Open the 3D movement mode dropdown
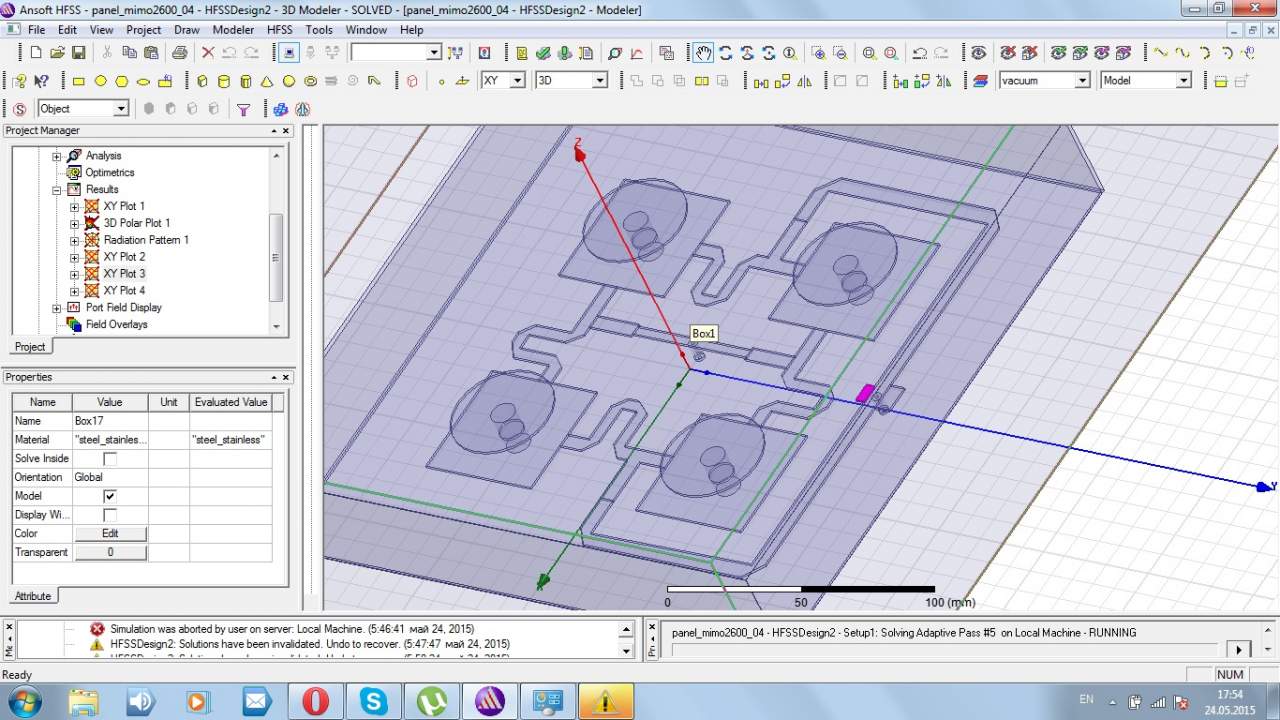Viewport: 1280px width, 720px height. click(600, 81)
